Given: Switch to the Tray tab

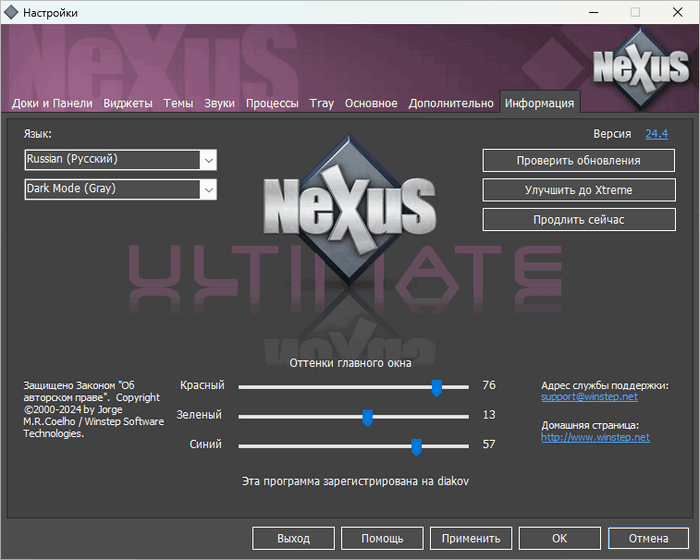Looking at the screenshot, I should tap(322, 103).
